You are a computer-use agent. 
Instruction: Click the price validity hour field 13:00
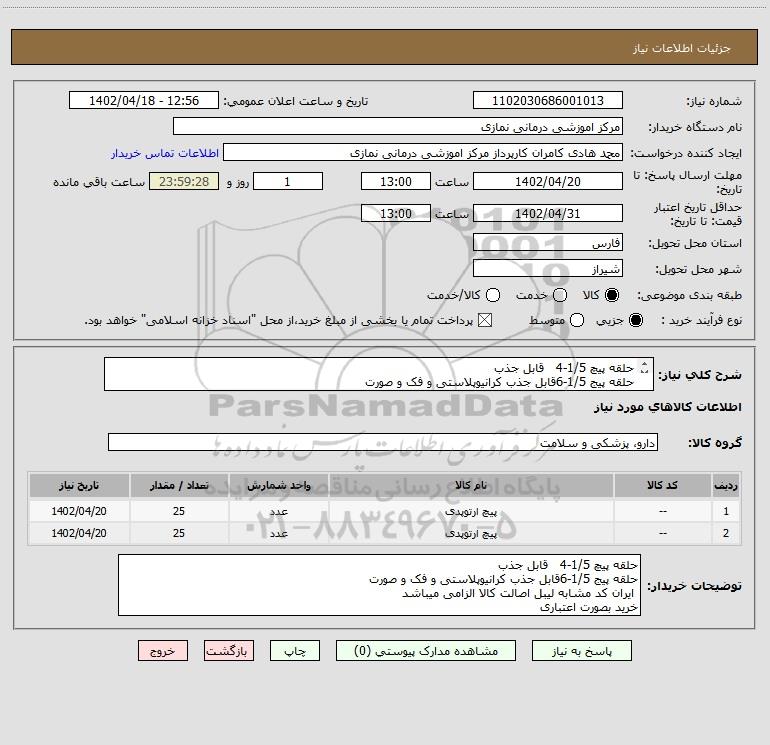(x=396, y=213)
